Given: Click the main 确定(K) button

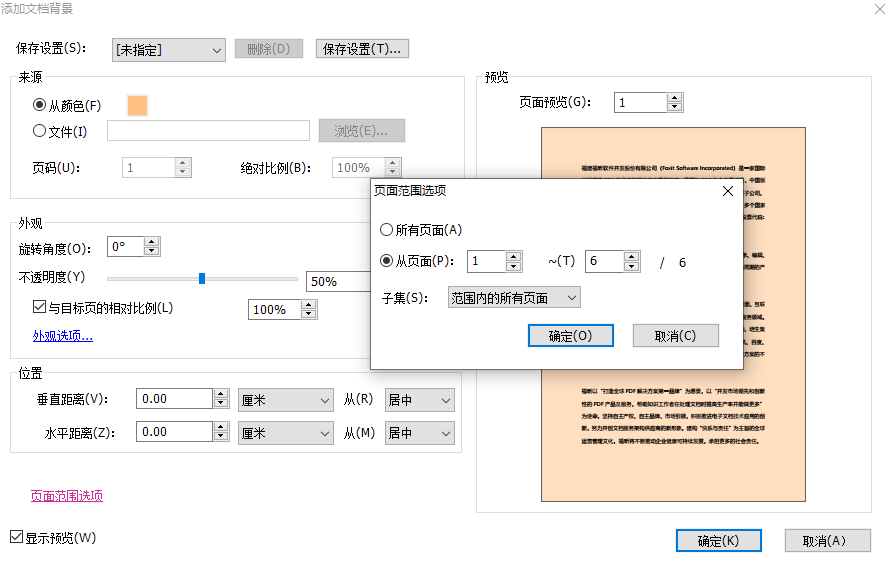Looking at the screenshot, I should (718, 541).
